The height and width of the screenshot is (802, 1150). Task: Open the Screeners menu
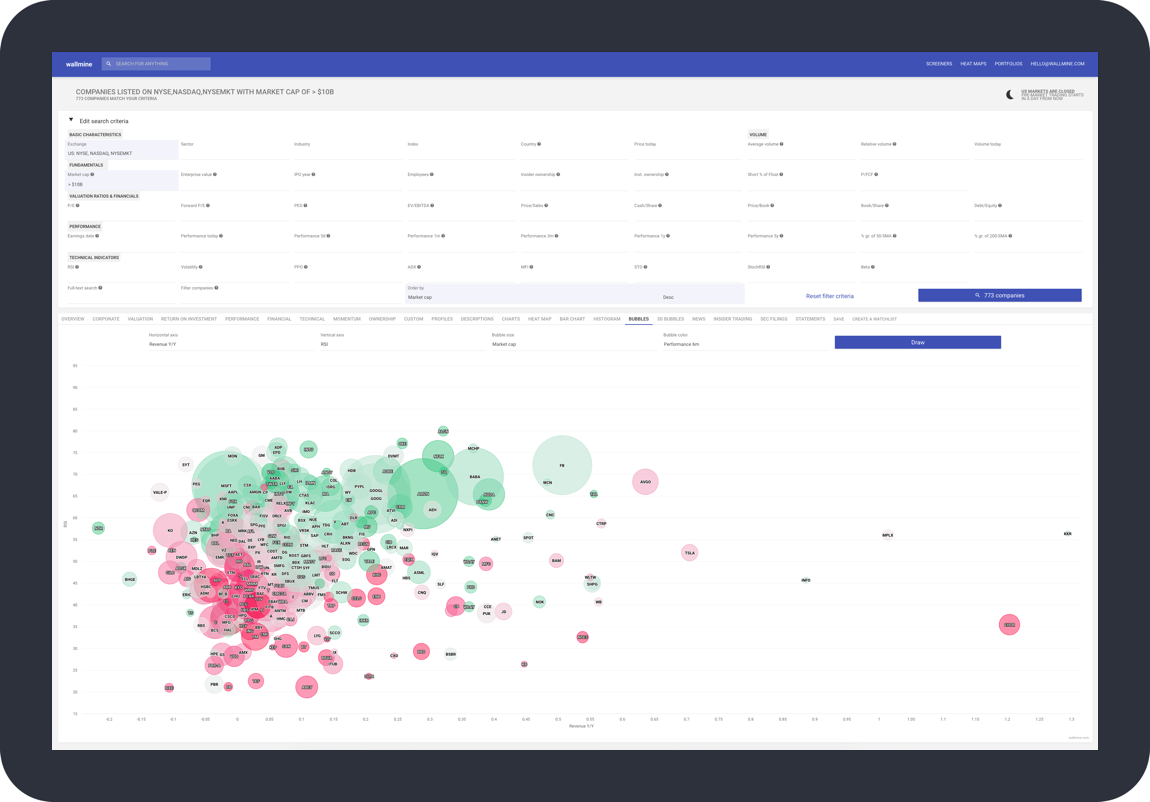pyautogui.click(x=938, y=64)
